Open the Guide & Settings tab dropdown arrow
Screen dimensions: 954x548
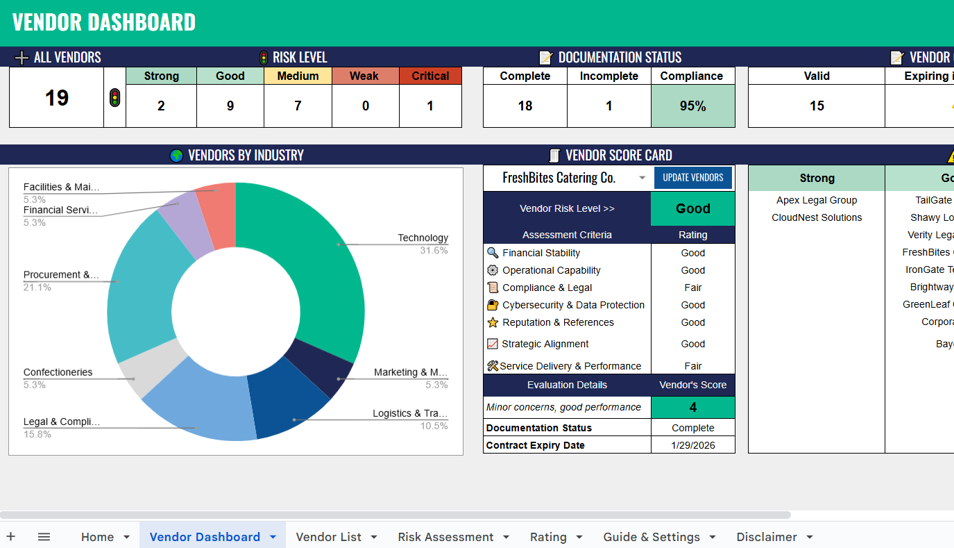(x=712, y=537)
